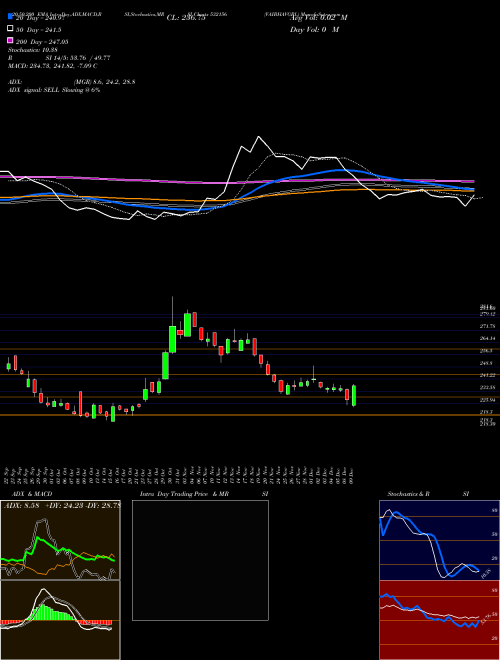Click the tallest green candle with long upper wick
500x660 pixels.
point(173,339)
